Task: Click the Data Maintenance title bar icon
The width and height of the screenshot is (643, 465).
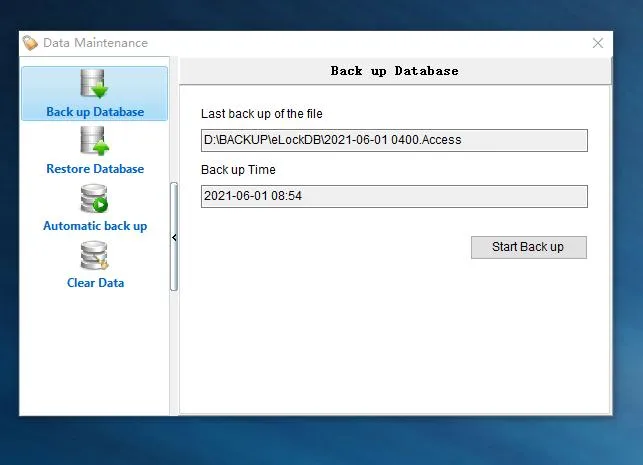Action: (30, 43)
